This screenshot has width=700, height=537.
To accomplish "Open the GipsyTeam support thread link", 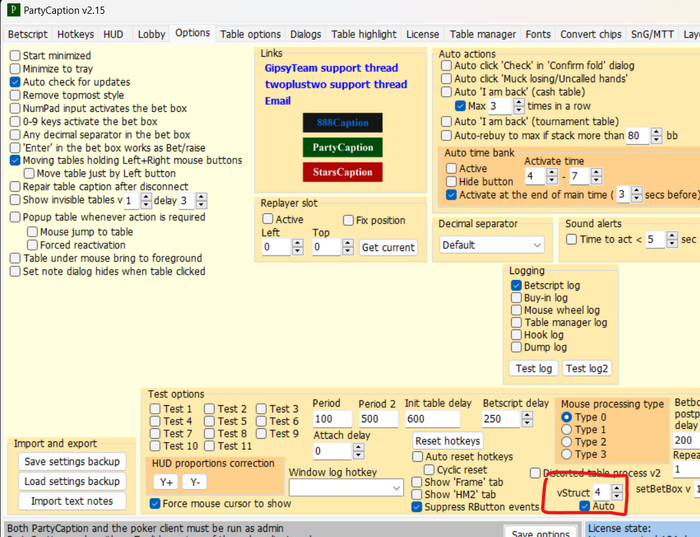I will tap(330, 68).
